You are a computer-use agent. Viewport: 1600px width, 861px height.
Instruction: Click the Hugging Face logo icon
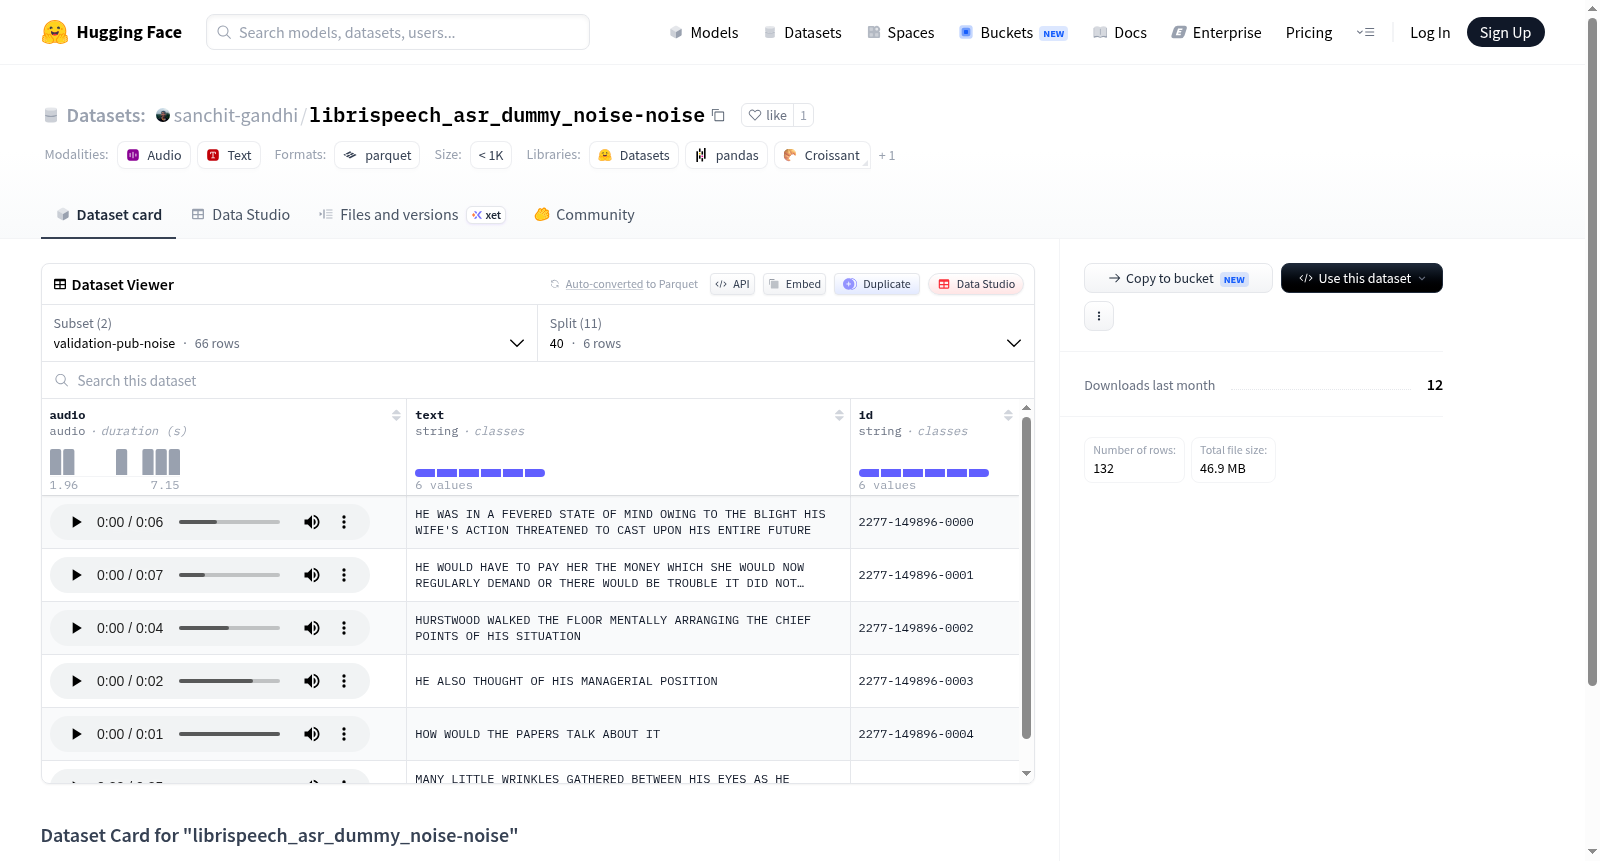55,32
